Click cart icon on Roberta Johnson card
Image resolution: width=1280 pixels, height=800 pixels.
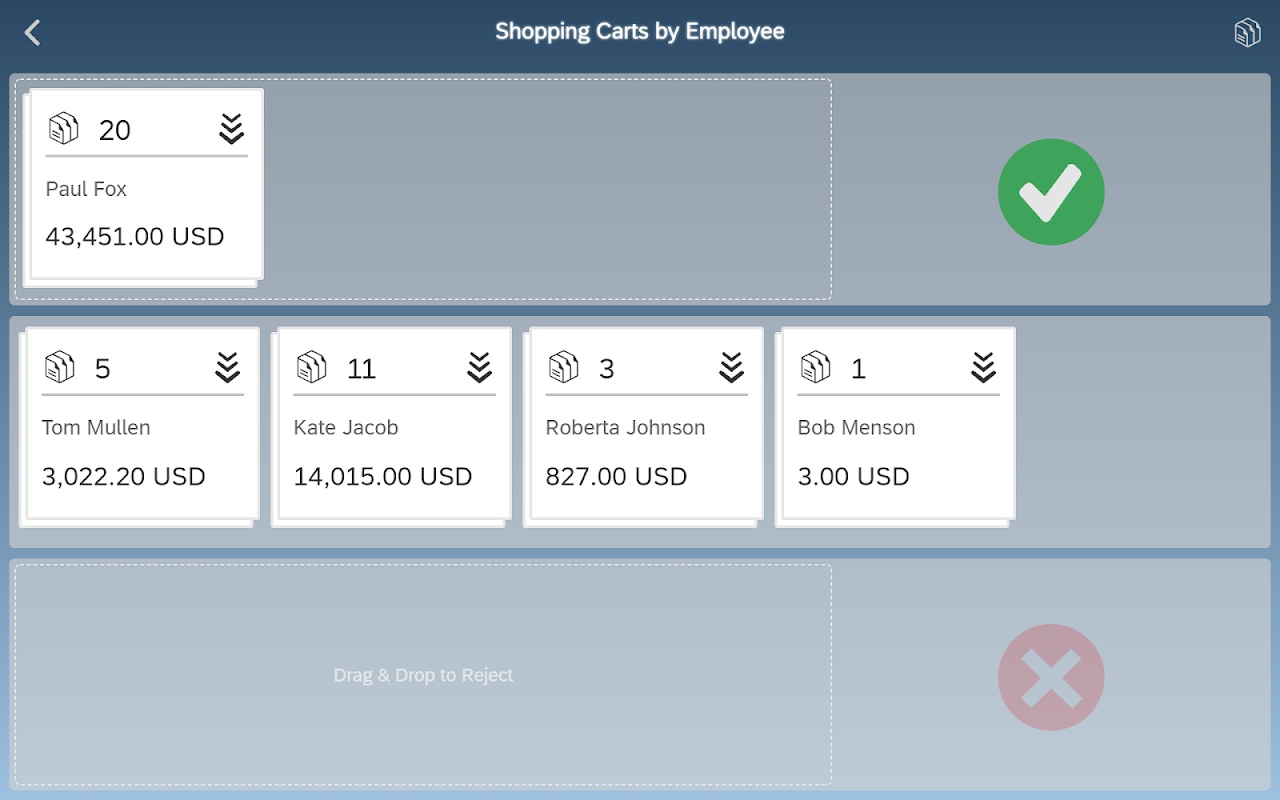point(564,368)
